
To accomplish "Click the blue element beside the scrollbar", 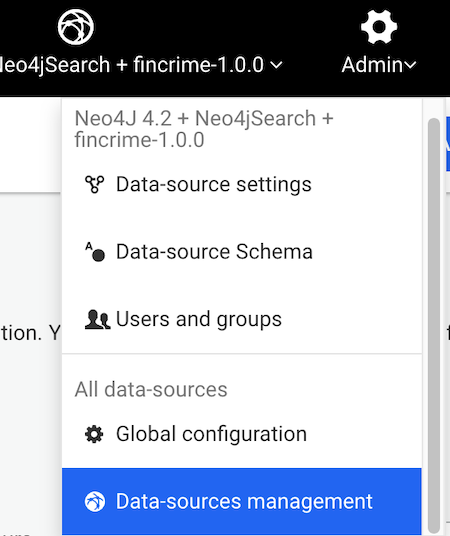I will point(448,144).
